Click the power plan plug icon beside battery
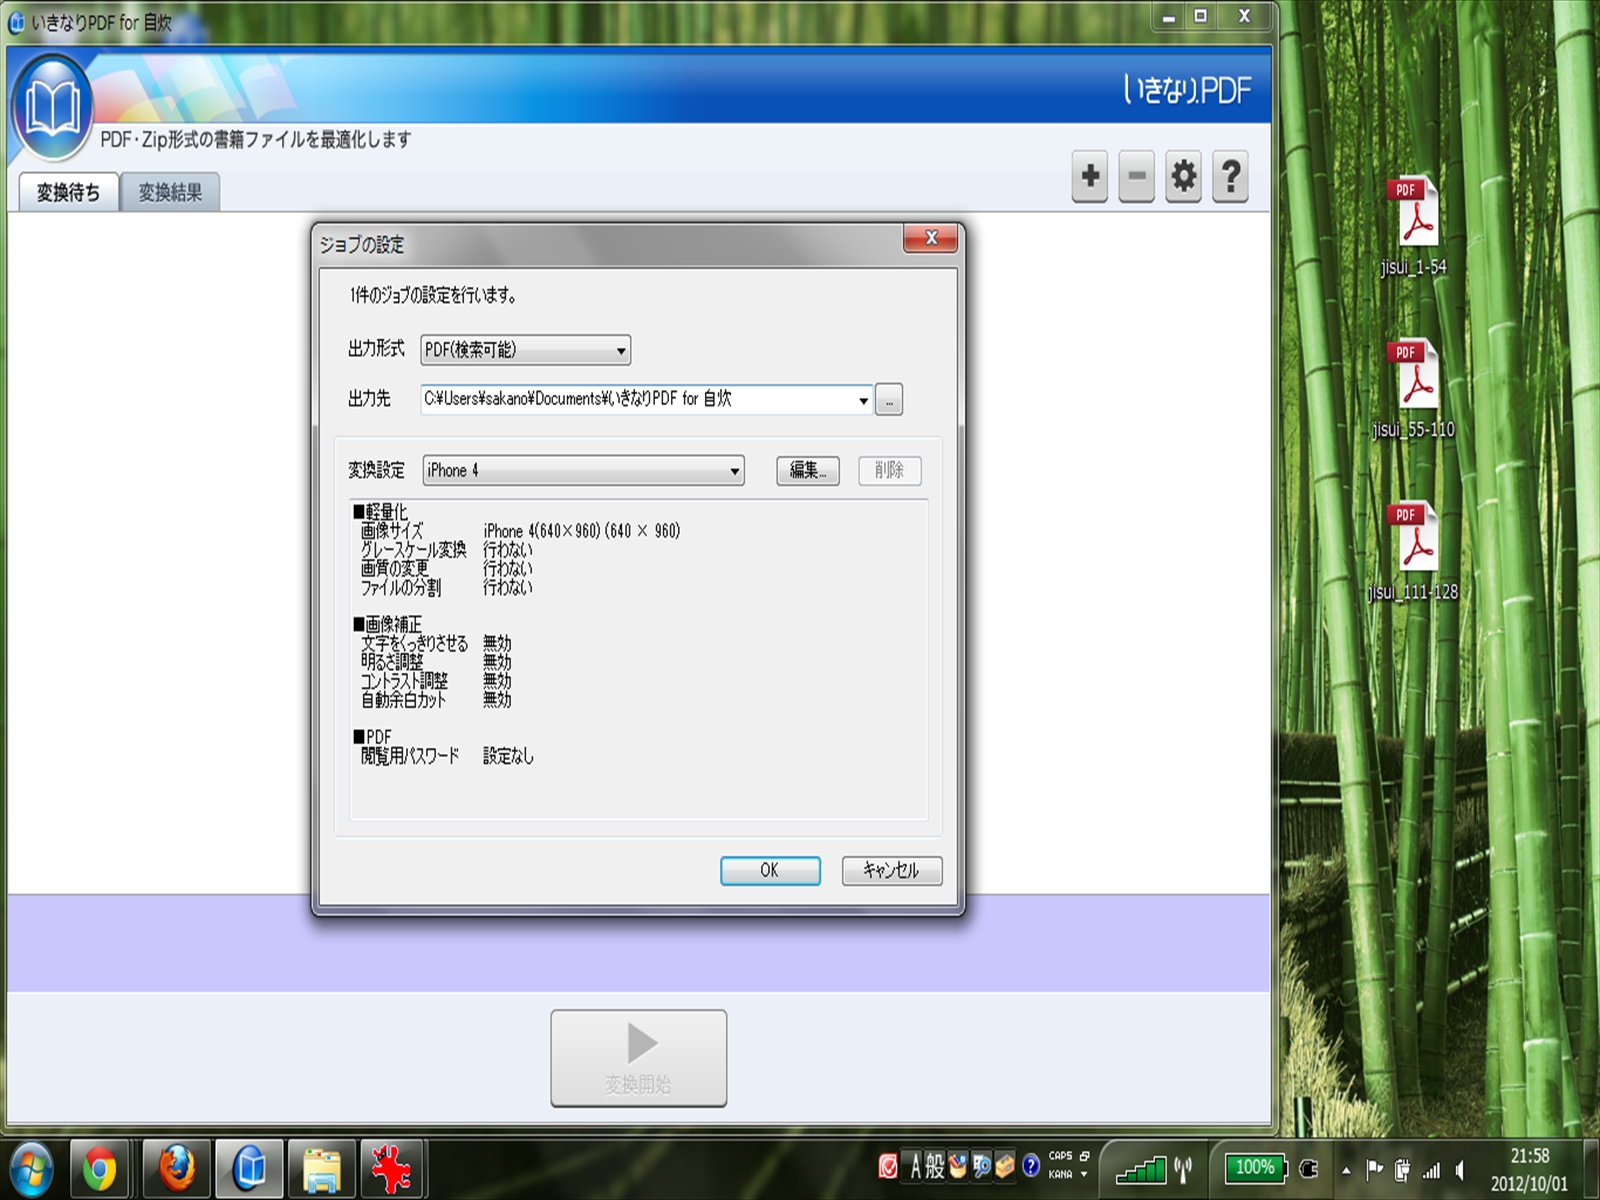This screenshot has width=1600, height=1200. (1308, 1168)
